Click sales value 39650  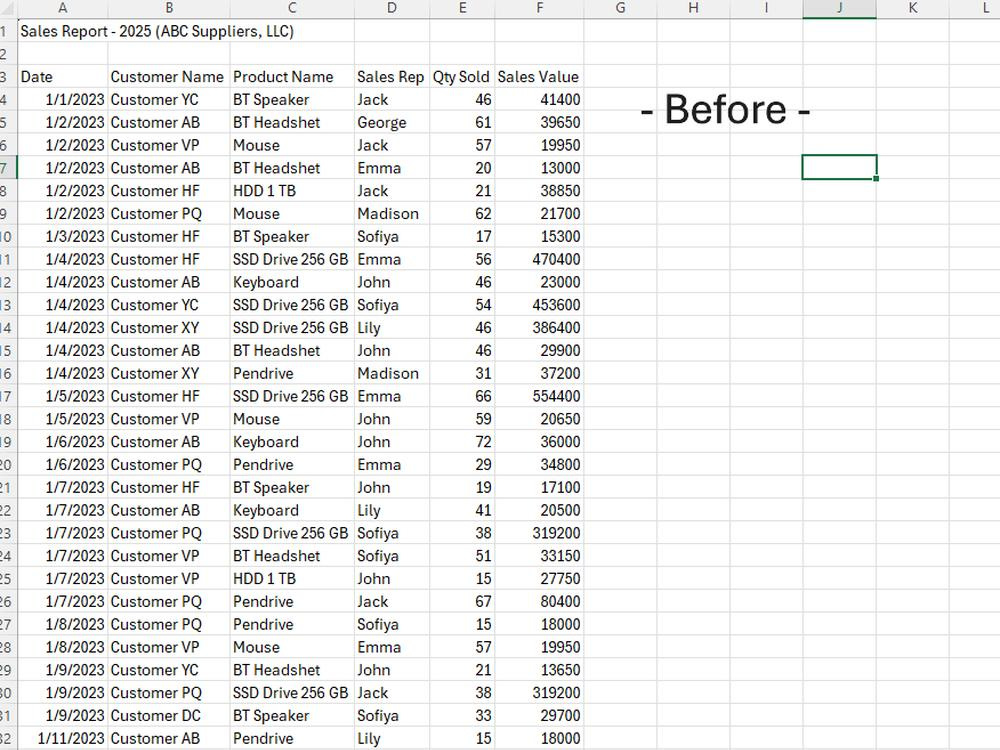[540, 122]
